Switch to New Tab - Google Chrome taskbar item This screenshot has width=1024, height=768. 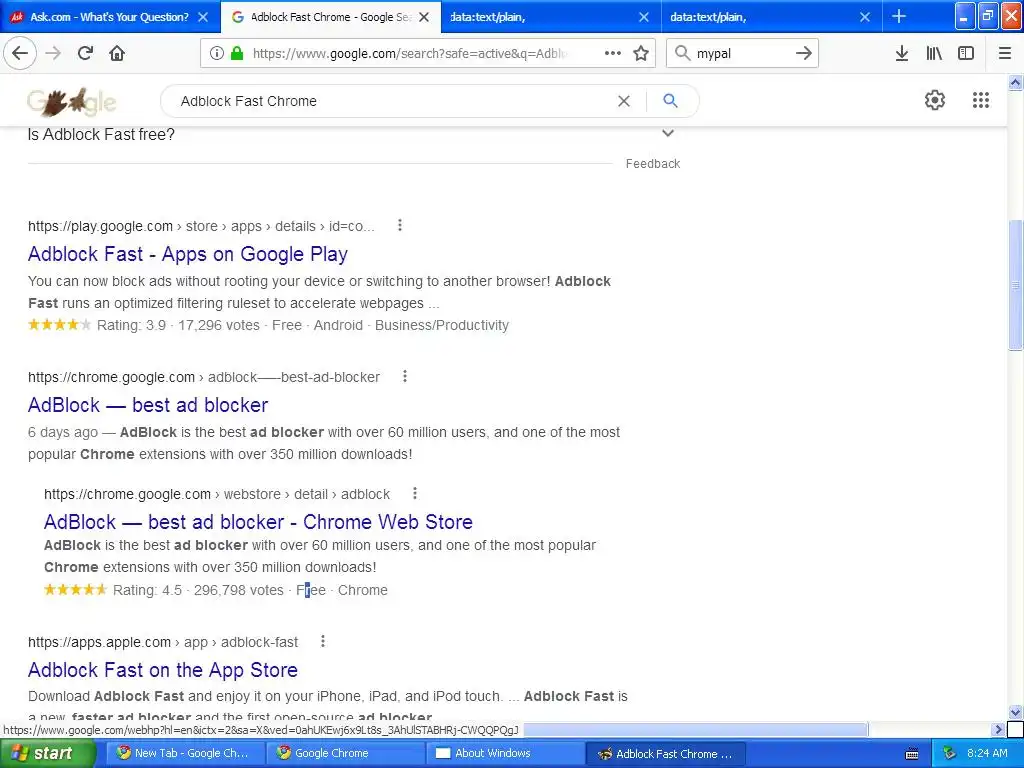pos(185,753)
